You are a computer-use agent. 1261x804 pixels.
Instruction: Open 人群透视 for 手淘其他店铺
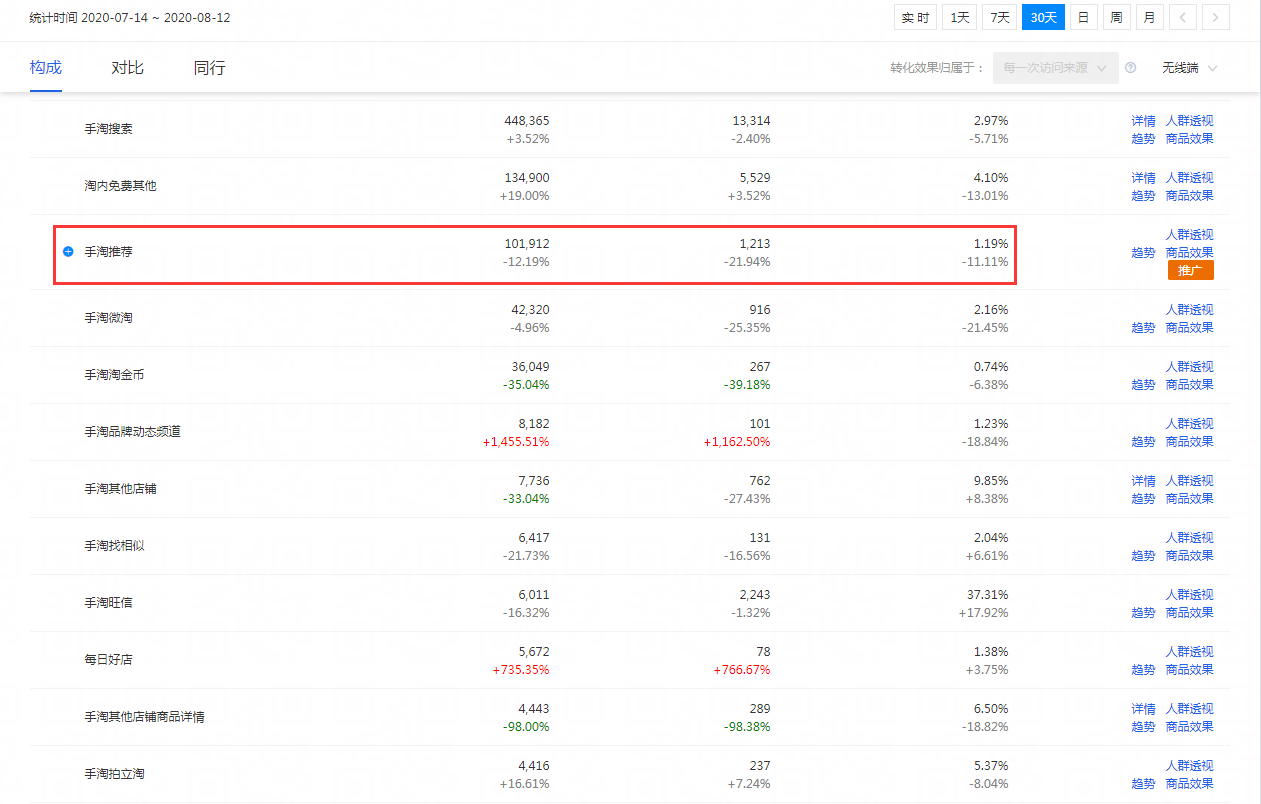[1189, 481]
